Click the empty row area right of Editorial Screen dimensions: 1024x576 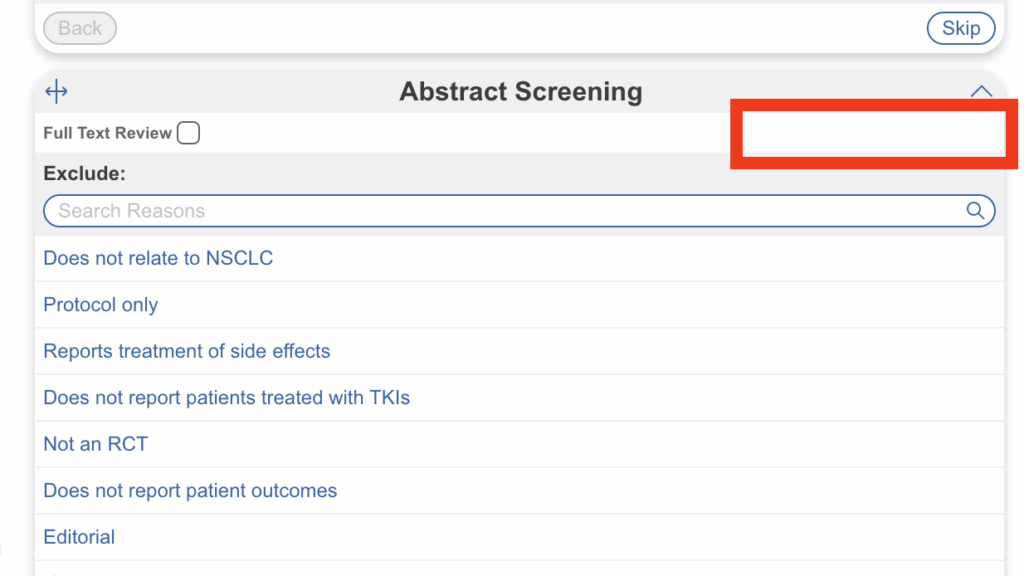(x=600, y=537)
